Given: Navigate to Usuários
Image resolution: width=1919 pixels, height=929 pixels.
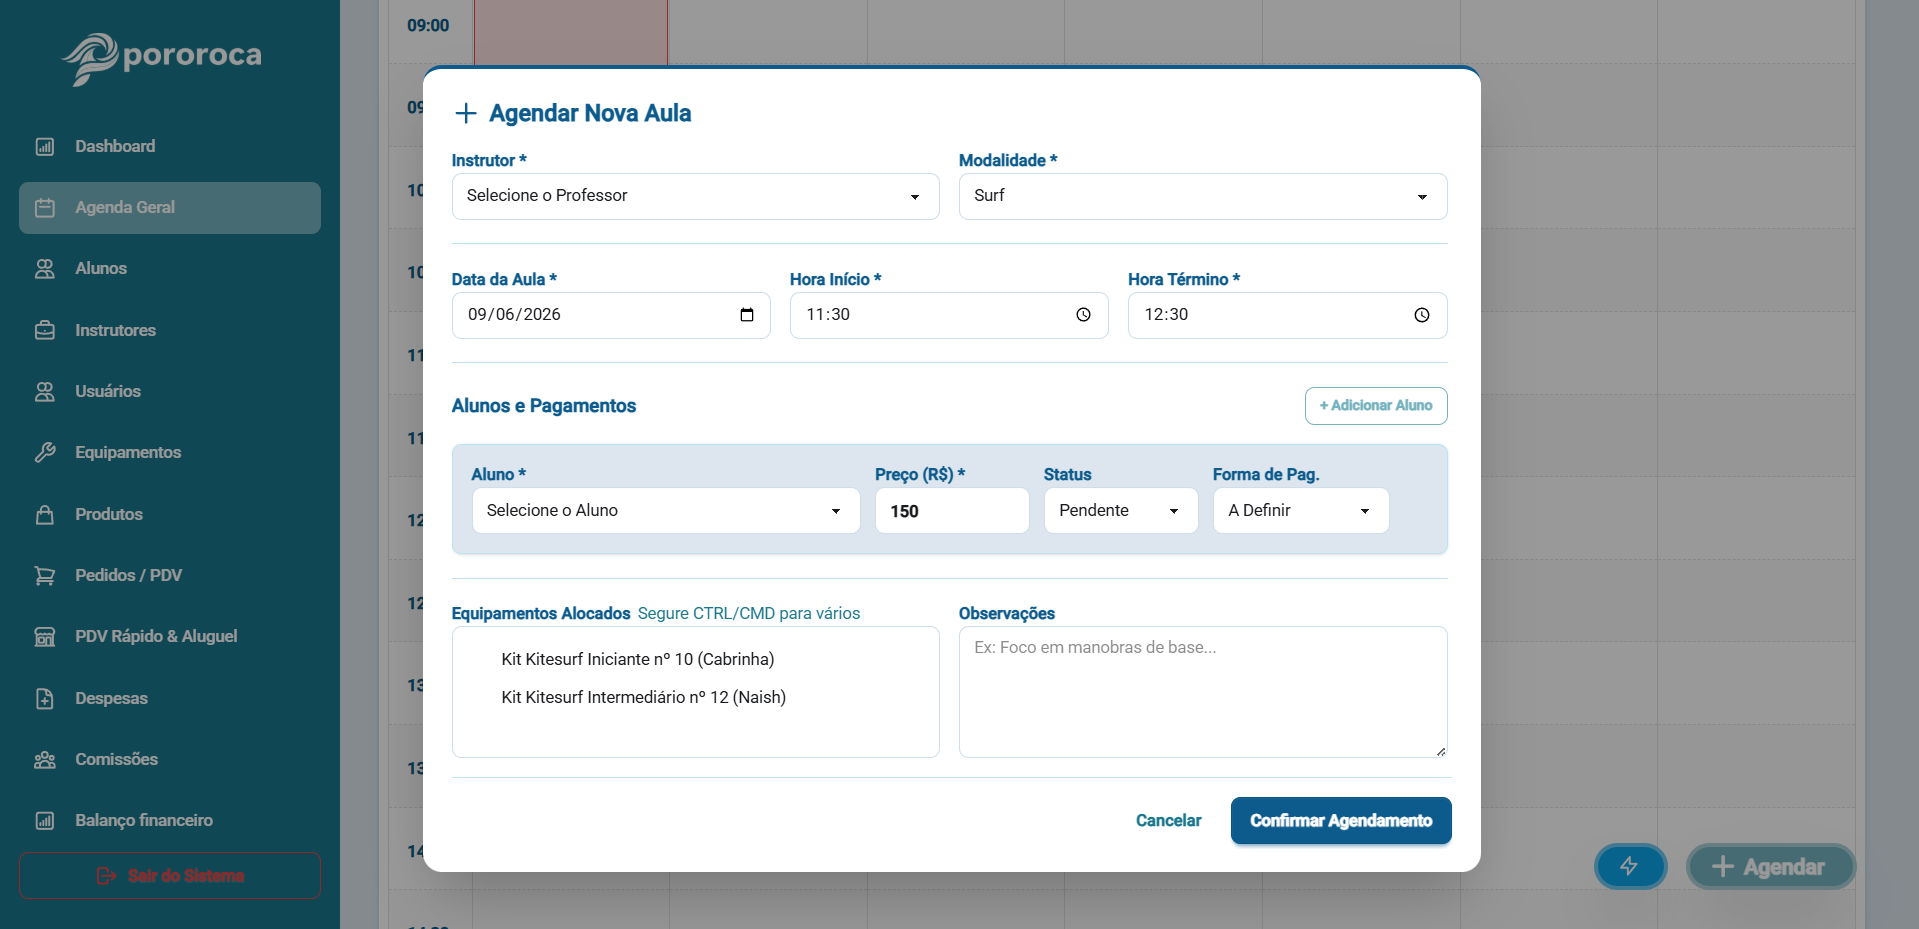Looking at the screenshot, I should pos(170,392).
